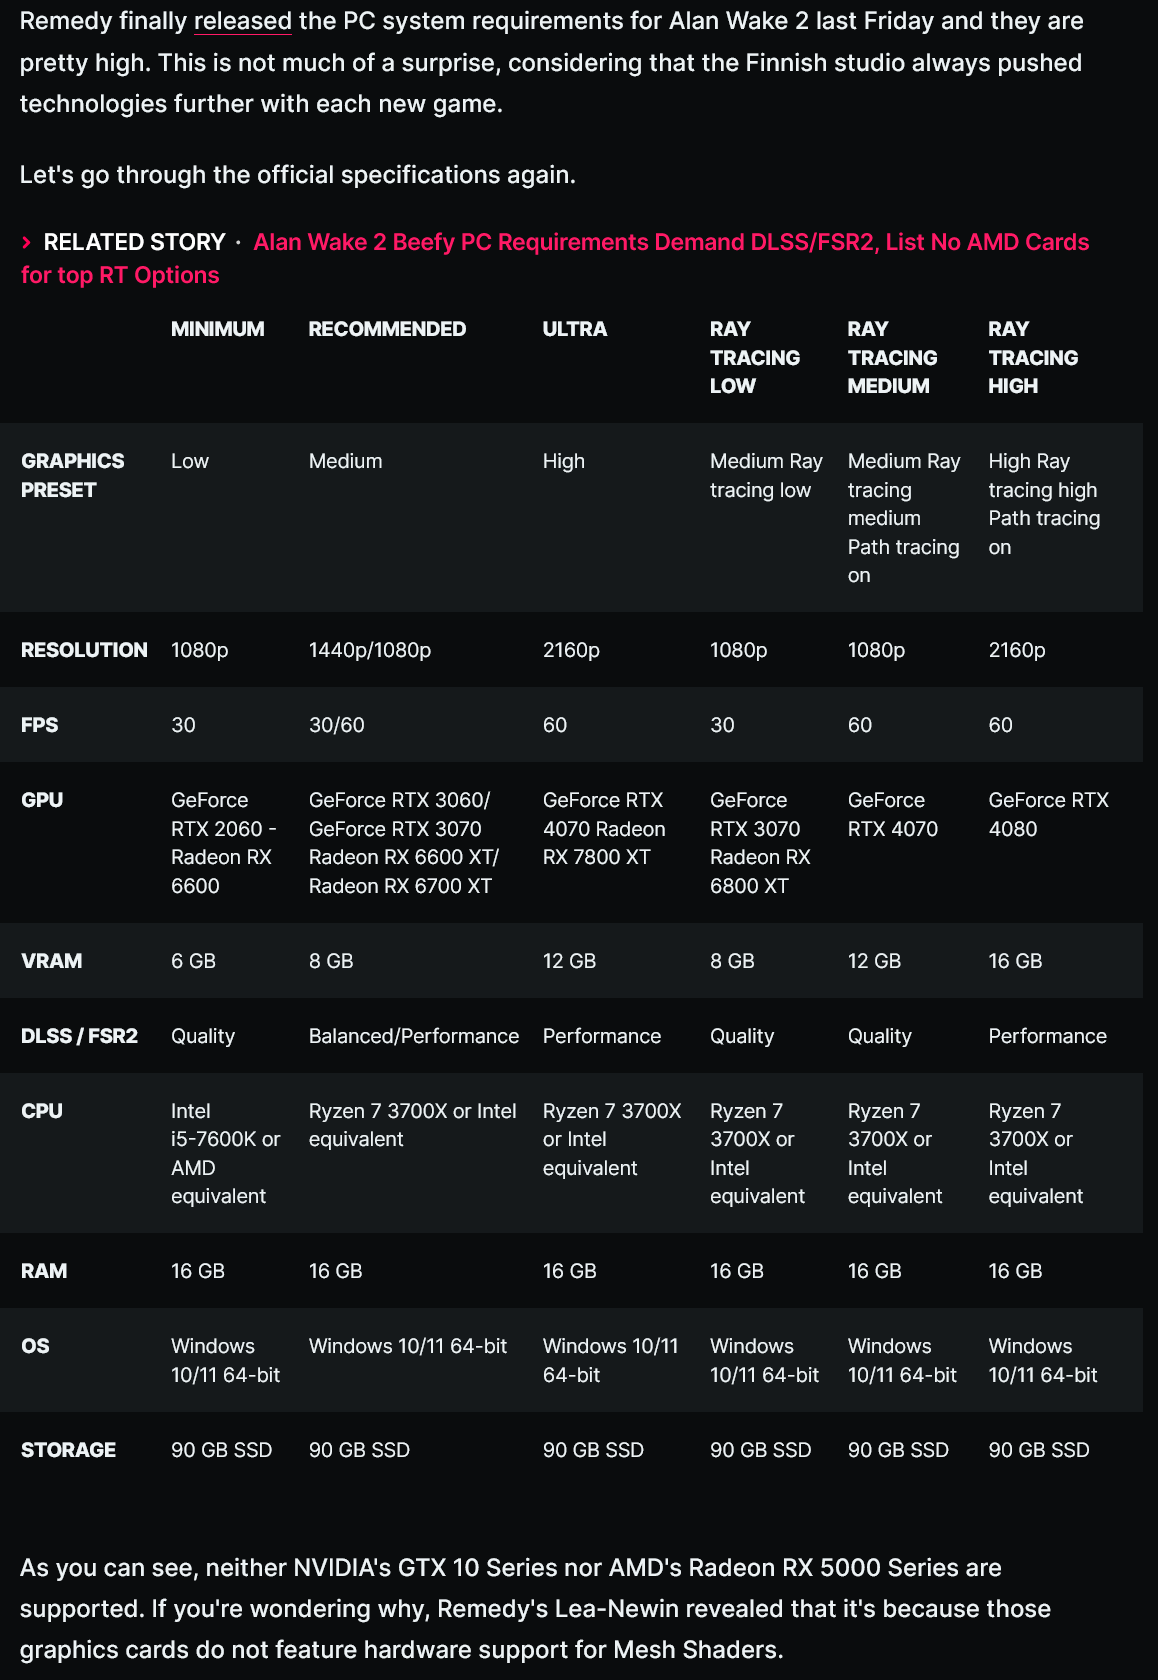The height and width of the screenshot is (1680, 1158).
Task: Click the VRAM row label
Action: [52, 961]
